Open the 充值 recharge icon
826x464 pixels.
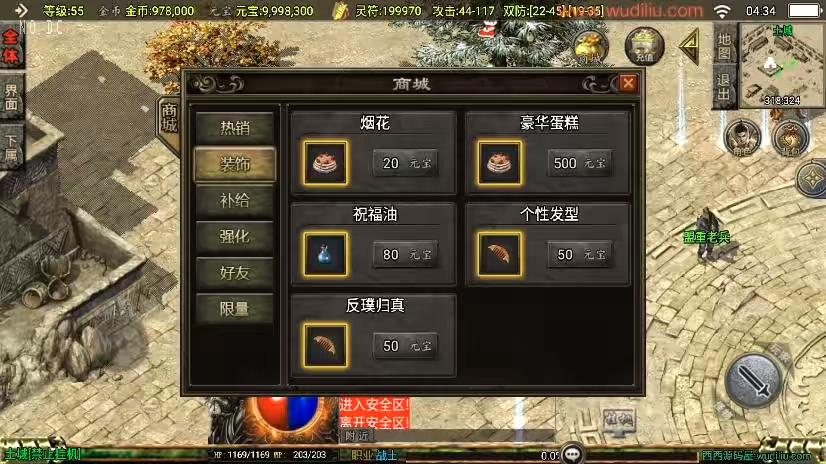point(645,46)
